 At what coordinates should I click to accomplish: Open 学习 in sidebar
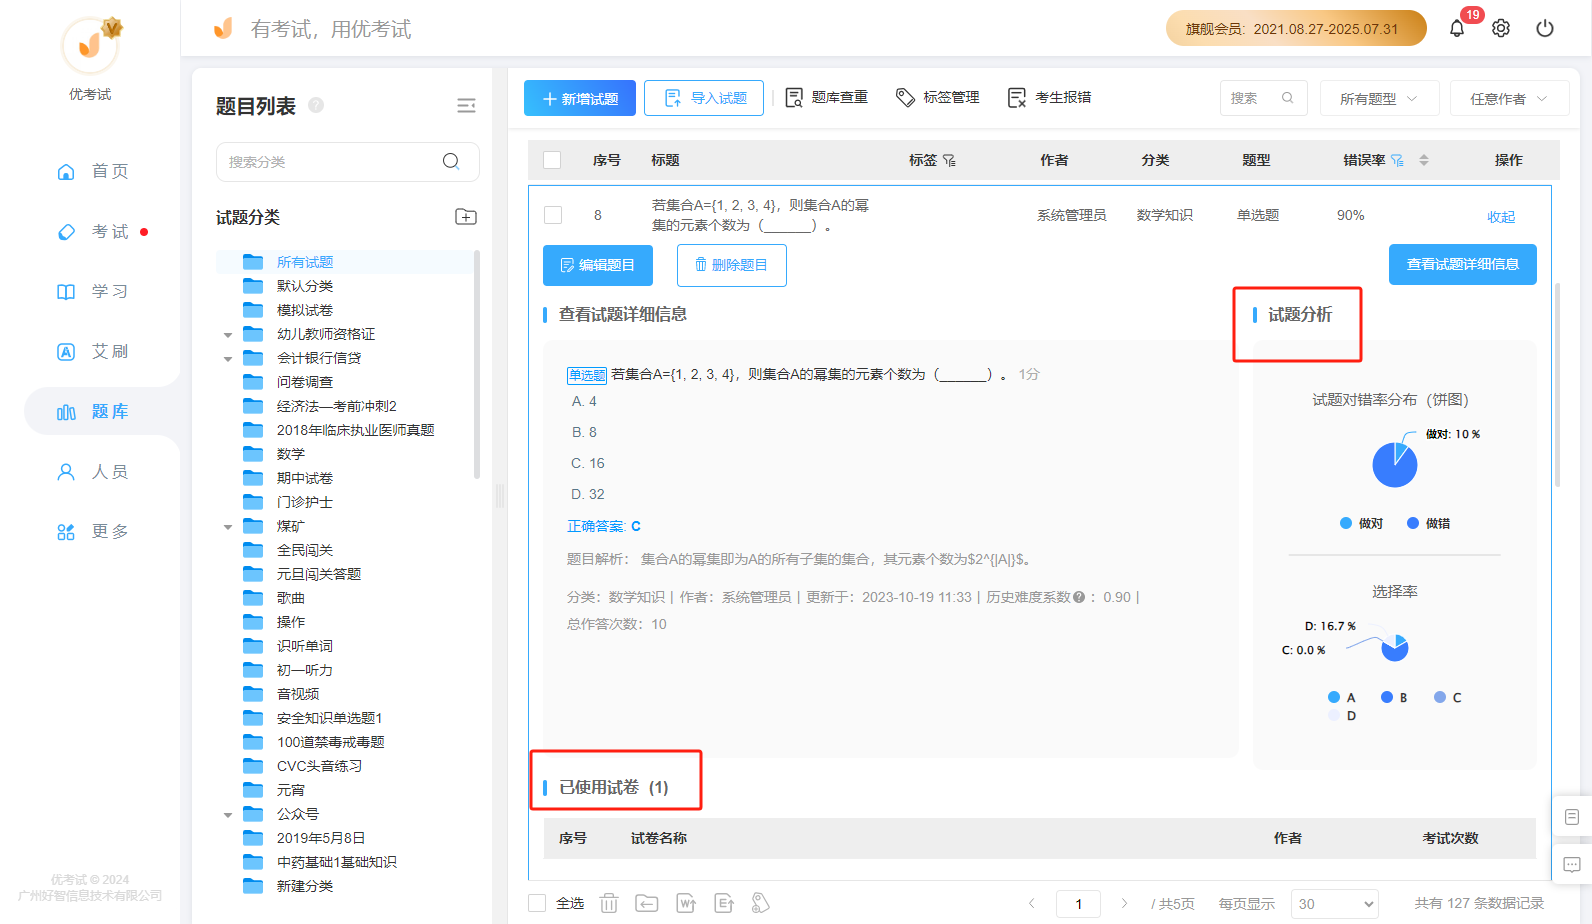(92, 291)
